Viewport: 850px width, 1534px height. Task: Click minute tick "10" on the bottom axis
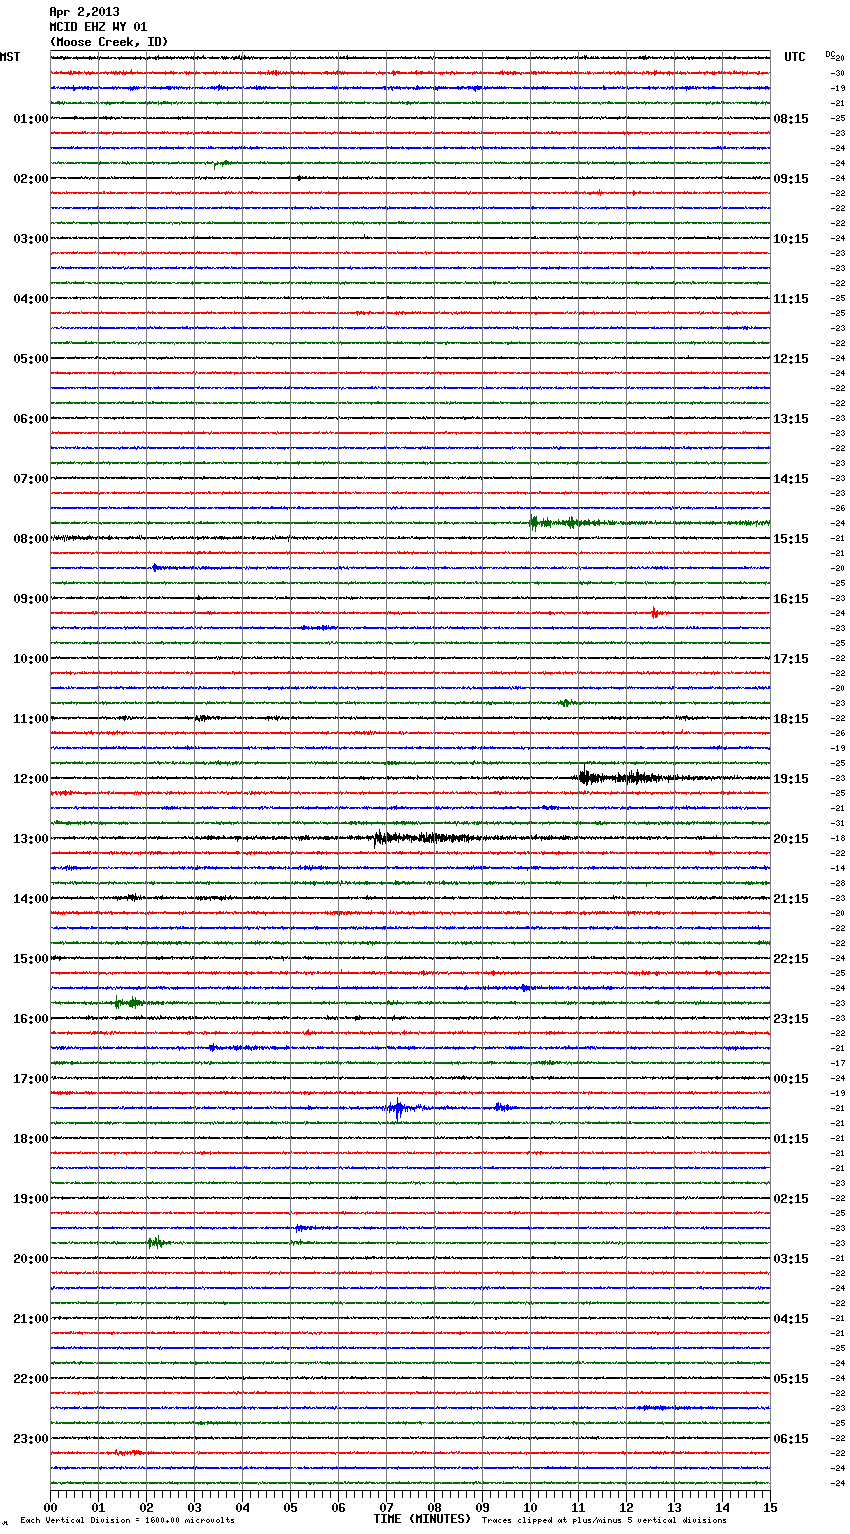tap(530, 1507)
